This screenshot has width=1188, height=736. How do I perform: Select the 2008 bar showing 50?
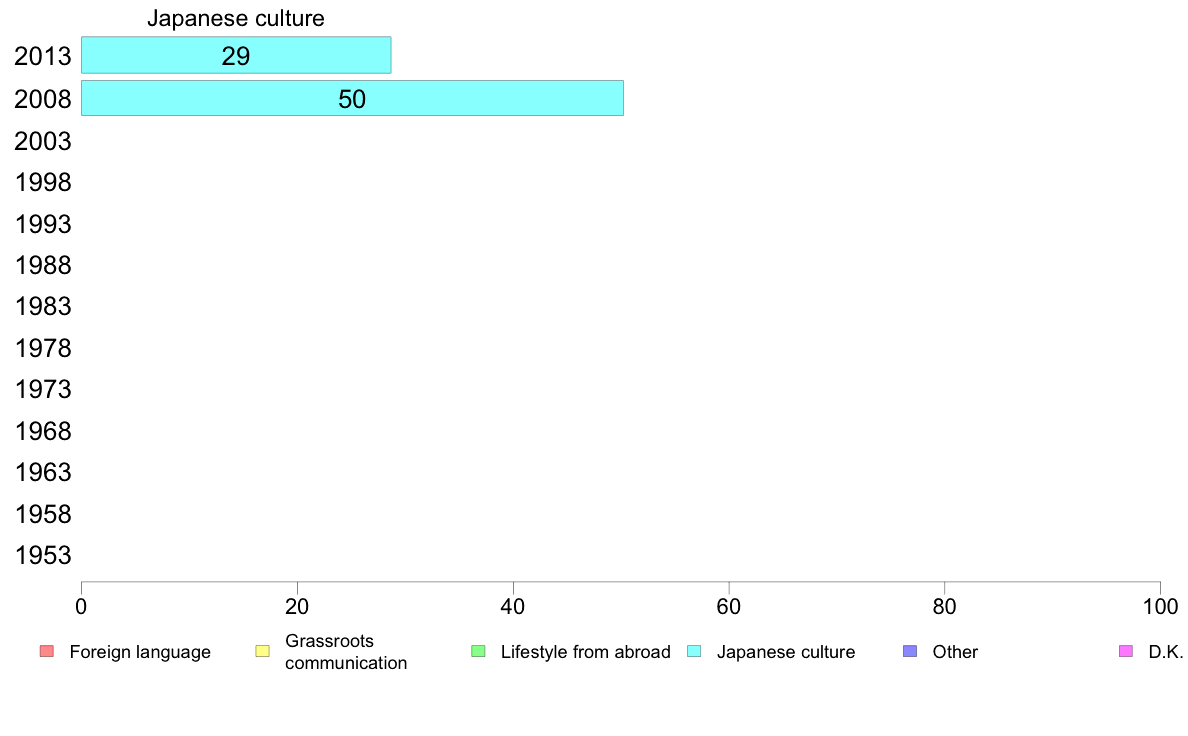click(352, 99)
